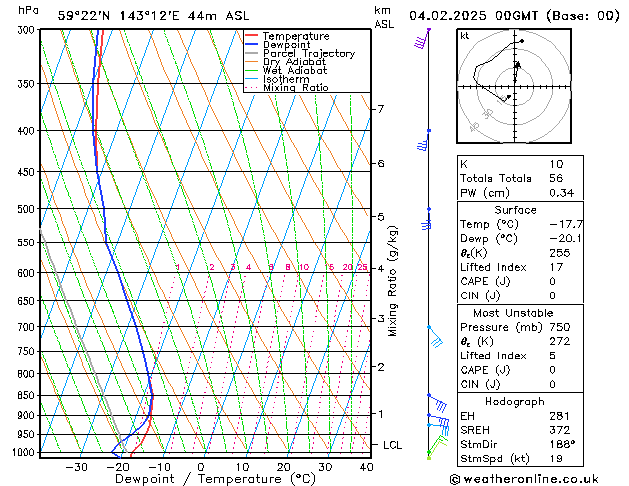Click the PW (cm) value 0.34
The height and width of the screenshot is (486, 629).
coord(562,193)
